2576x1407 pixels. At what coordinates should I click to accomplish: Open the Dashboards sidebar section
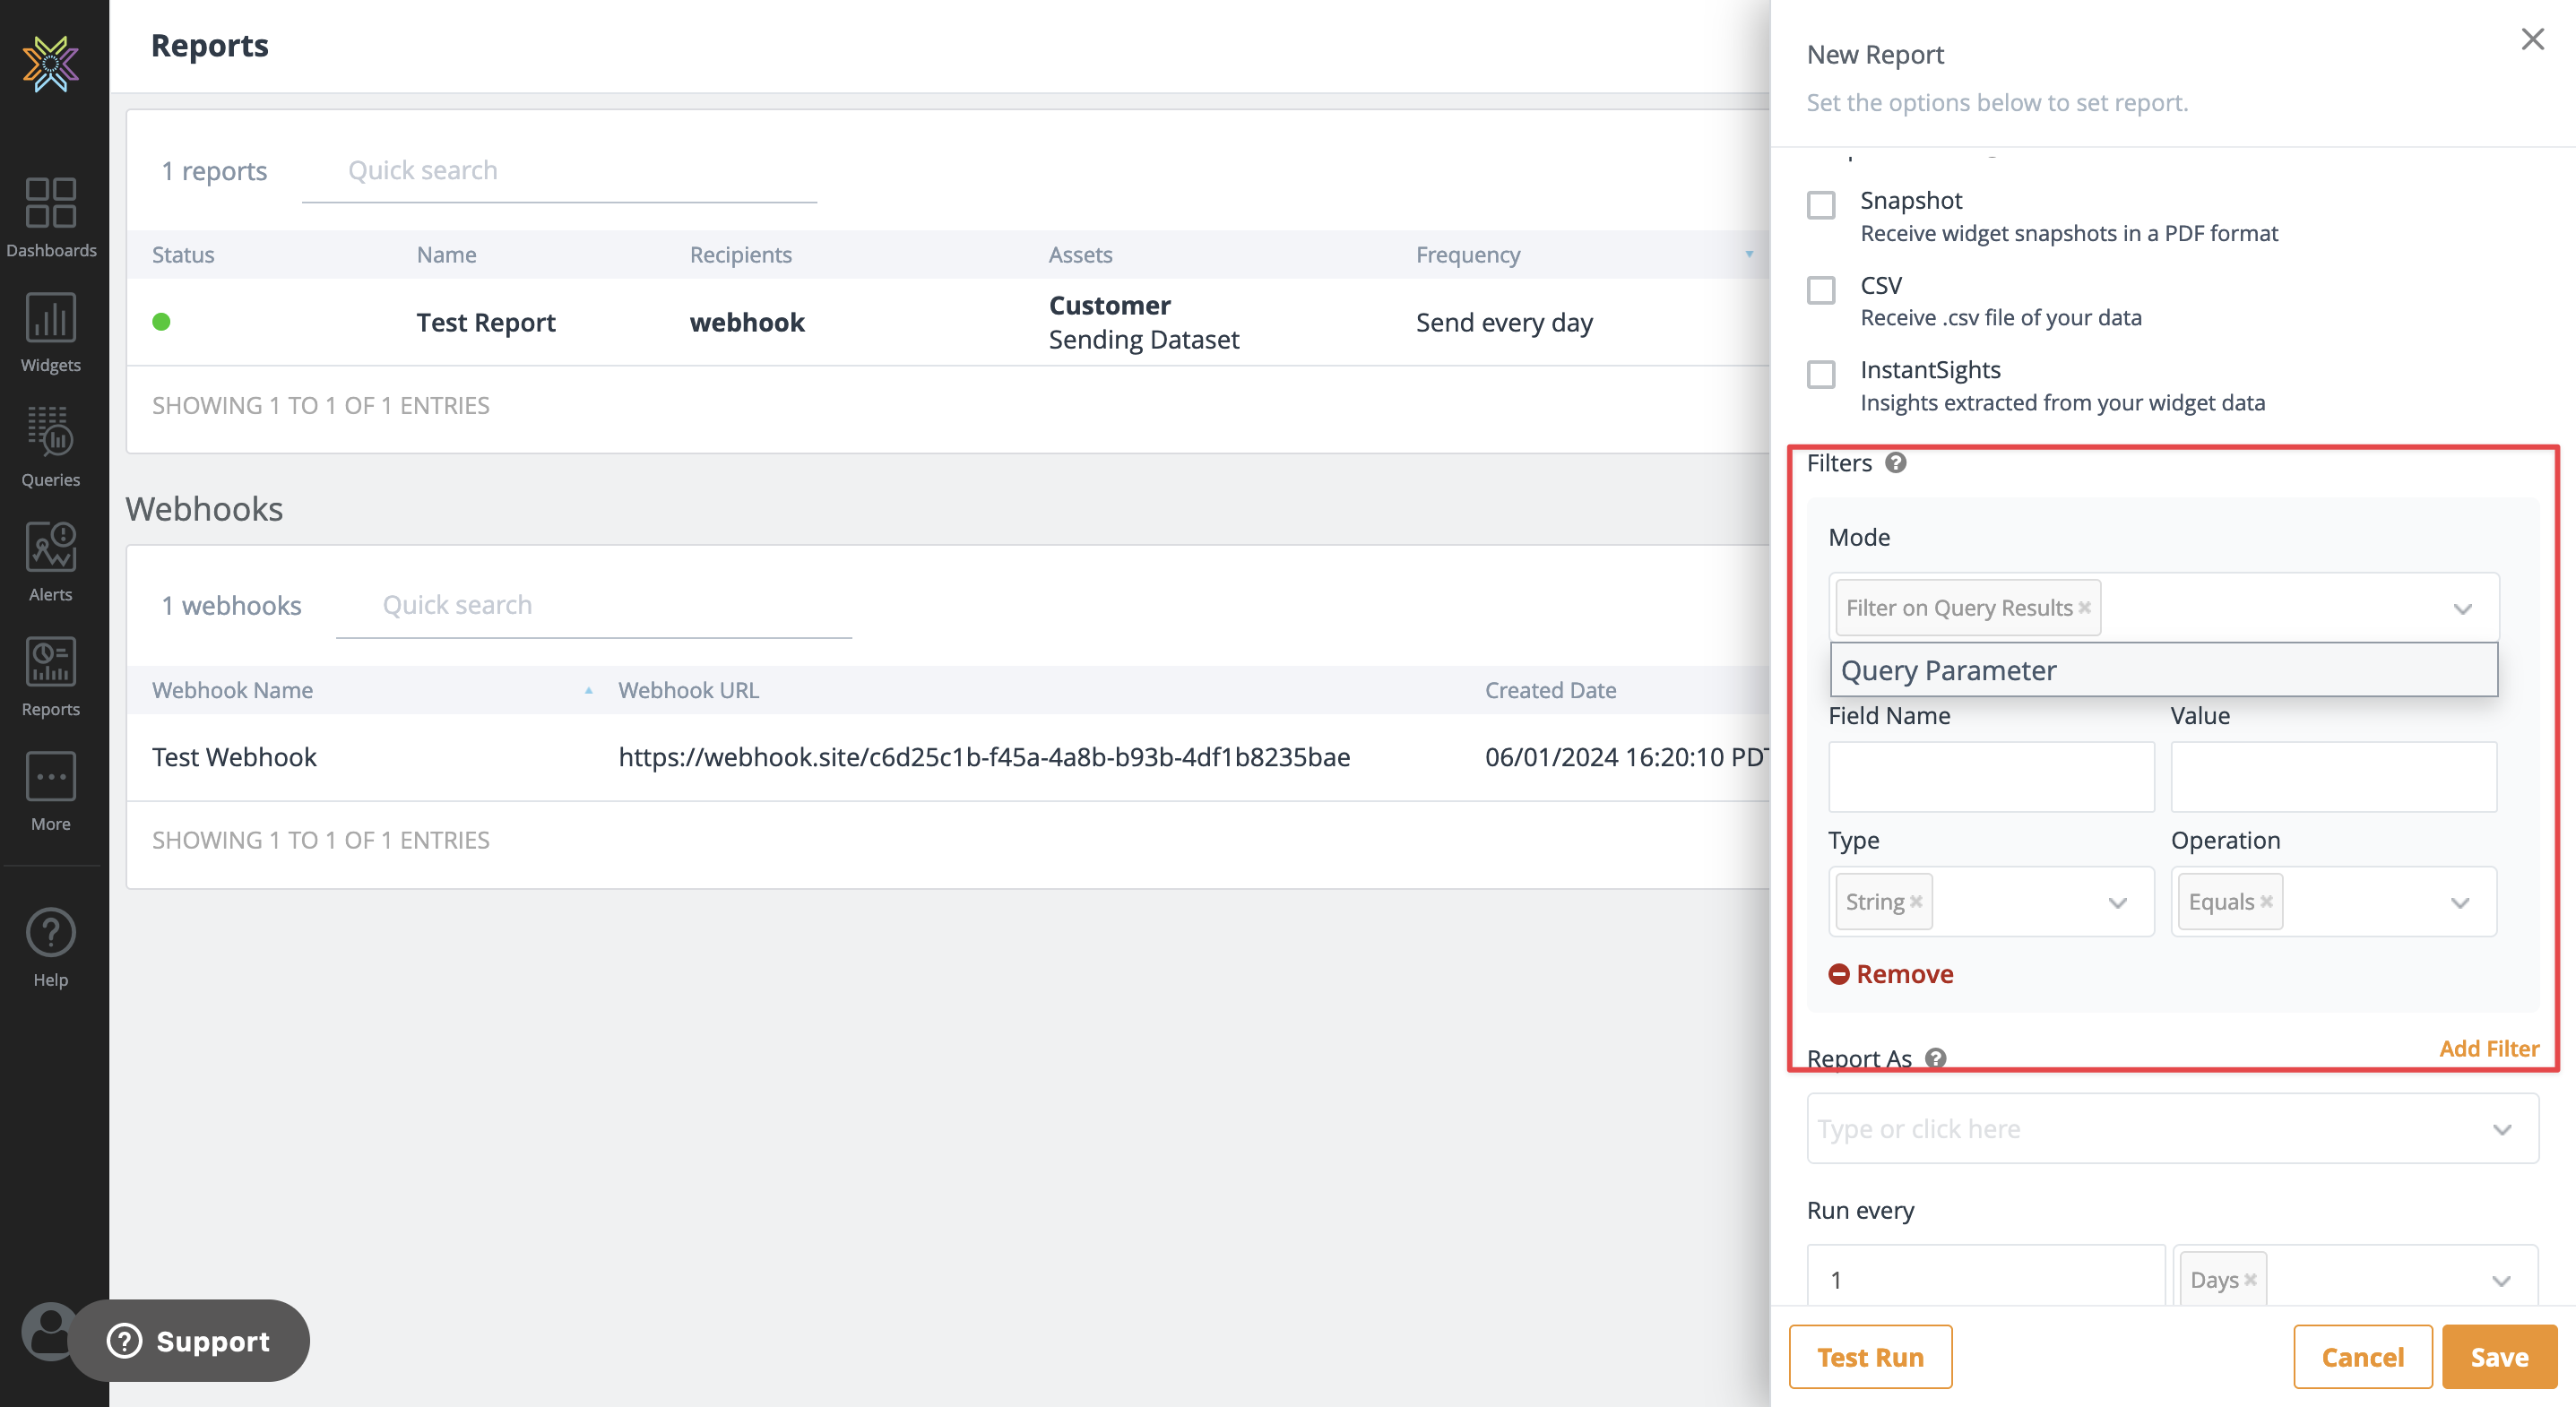51,218
